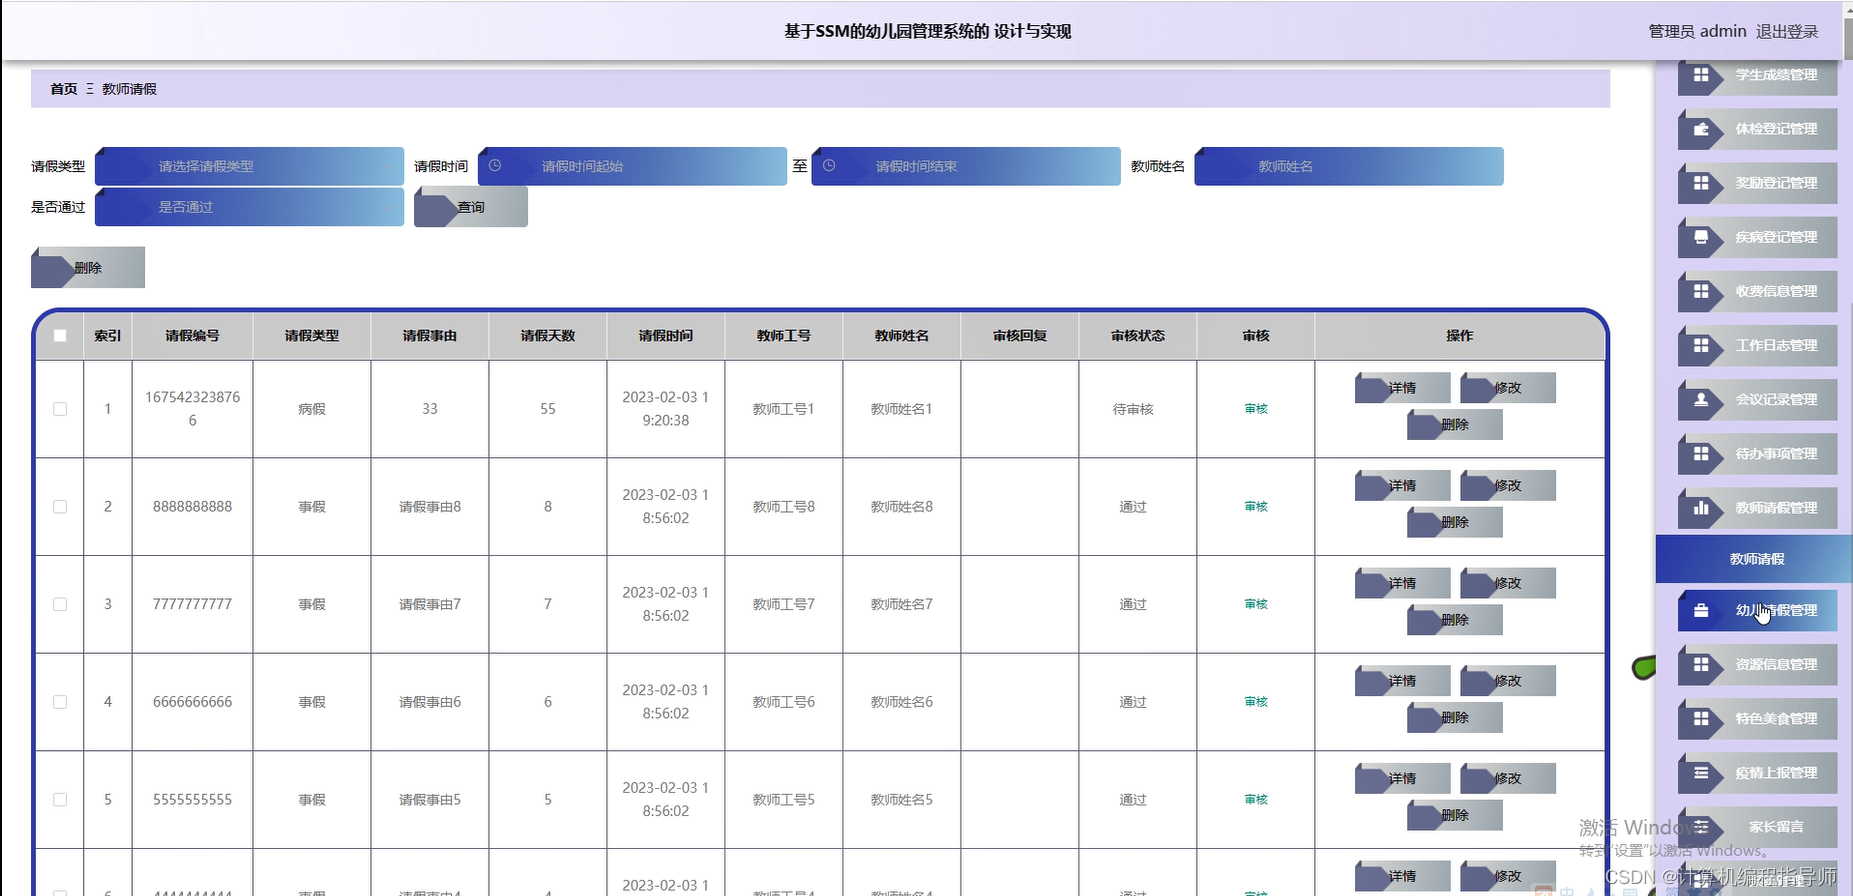This screenshot has height=896, width=1853.
Task: Click the 待办事项管理 grid icon
Action: tap(1700, 453)
